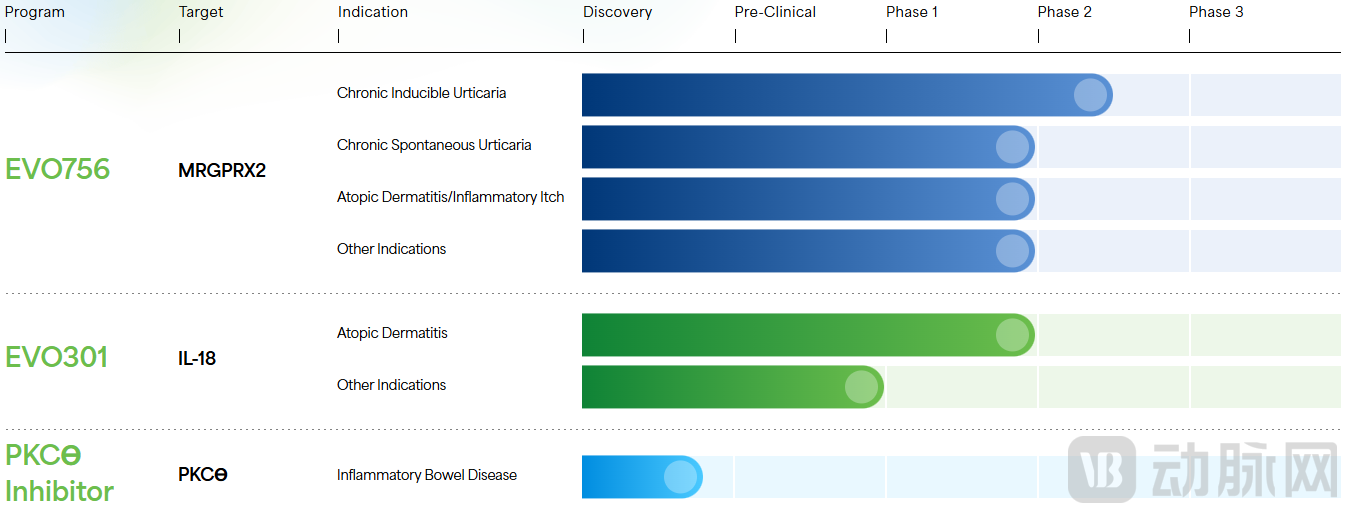Click the Phase 2 stage header
Image resolution: width=1347 pixels, height=513 pixels.
point(1064,12)
